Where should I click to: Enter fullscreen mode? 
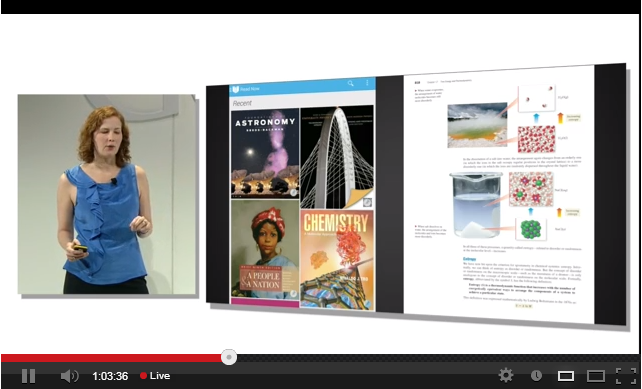pos(626,375)
